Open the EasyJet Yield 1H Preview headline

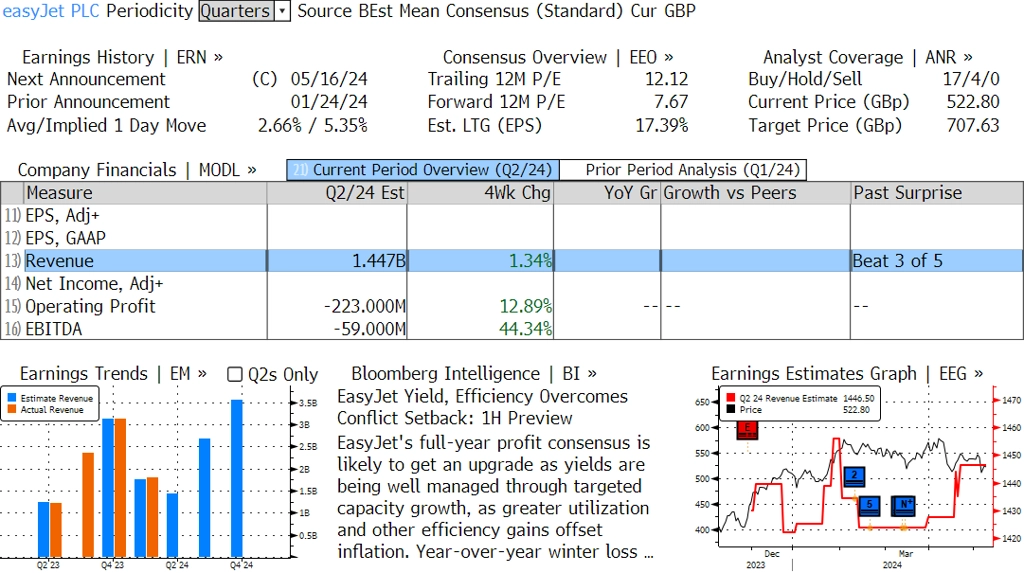tap(482, 407)
